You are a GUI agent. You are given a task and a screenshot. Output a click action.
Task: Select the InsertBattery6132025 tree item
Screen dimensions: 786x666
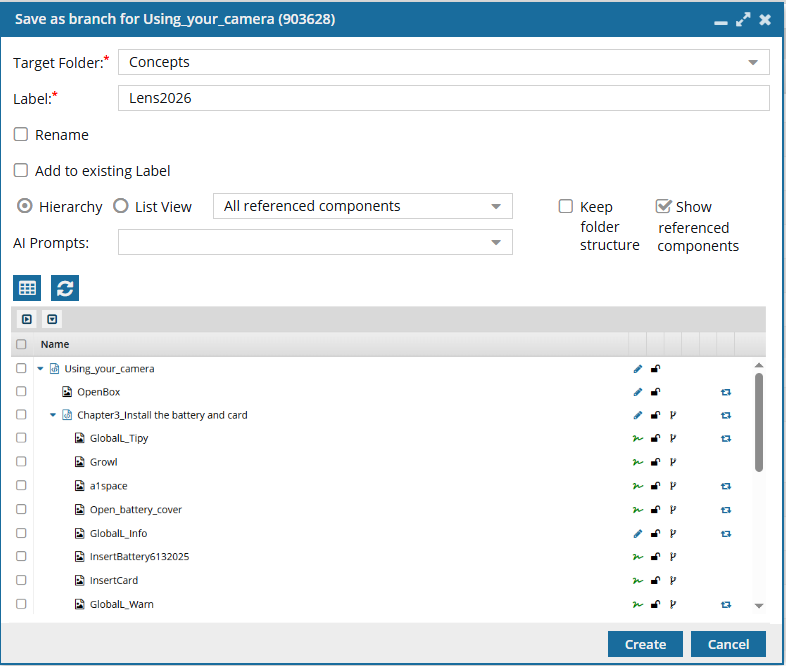(x=139, y=557)
